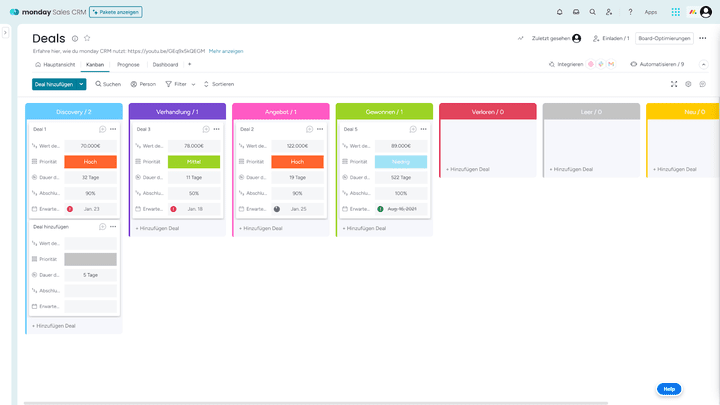This screenshot has height=405, width=720.
Task: Star the Deals board as favorite
Action: pyautogui.click(x=87, y=38)
